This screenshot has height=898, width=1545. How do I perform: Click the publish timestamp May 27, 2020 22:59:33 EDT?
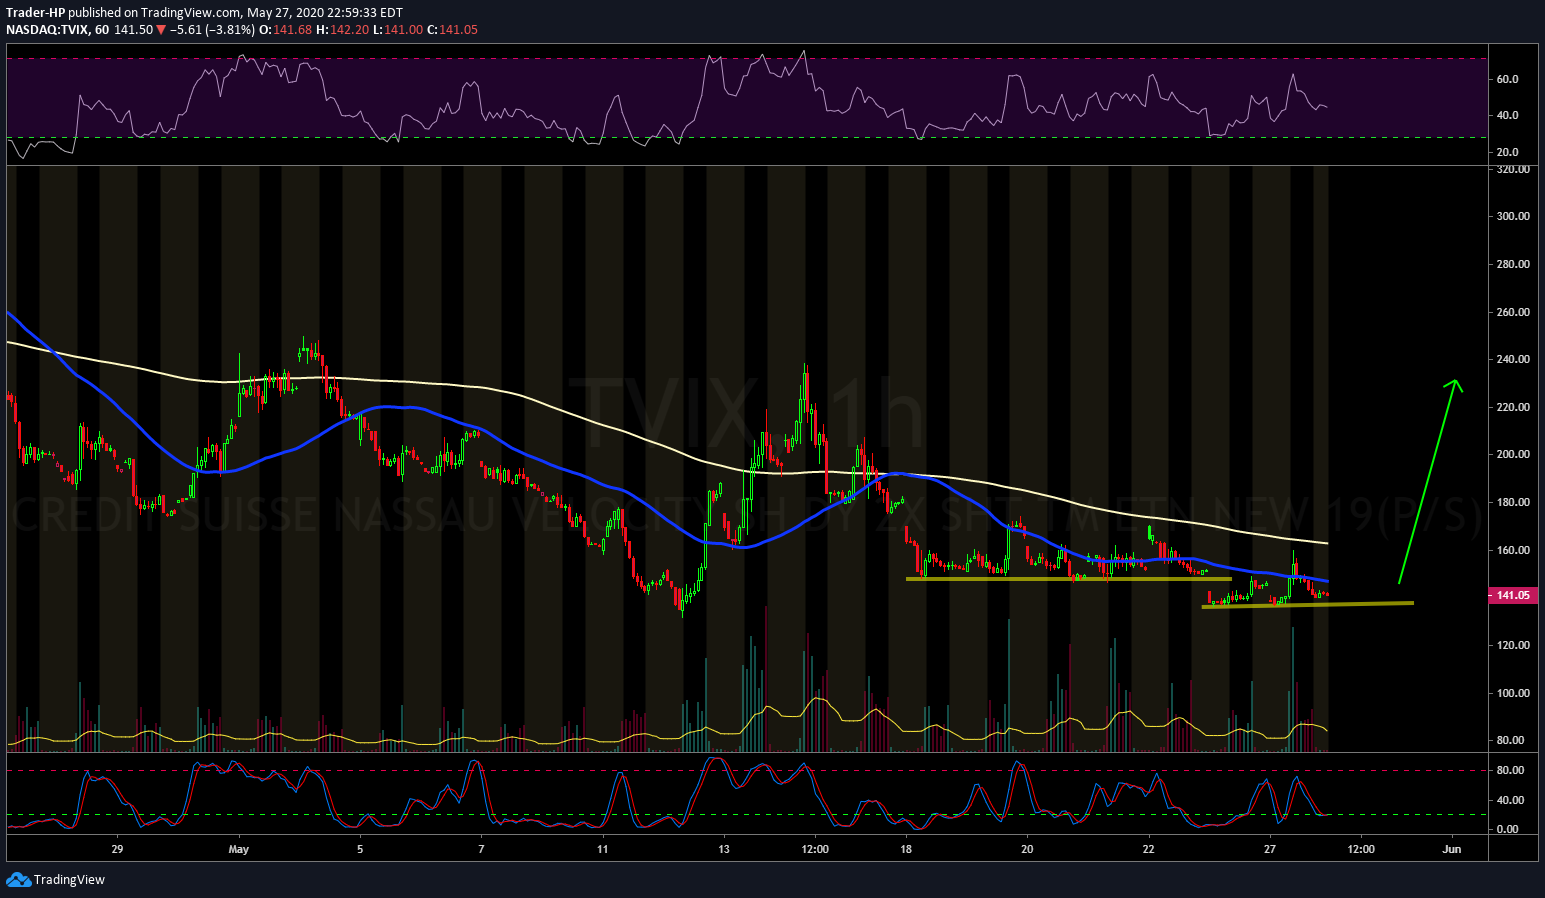pyautogui.click(x=325, y=13)
